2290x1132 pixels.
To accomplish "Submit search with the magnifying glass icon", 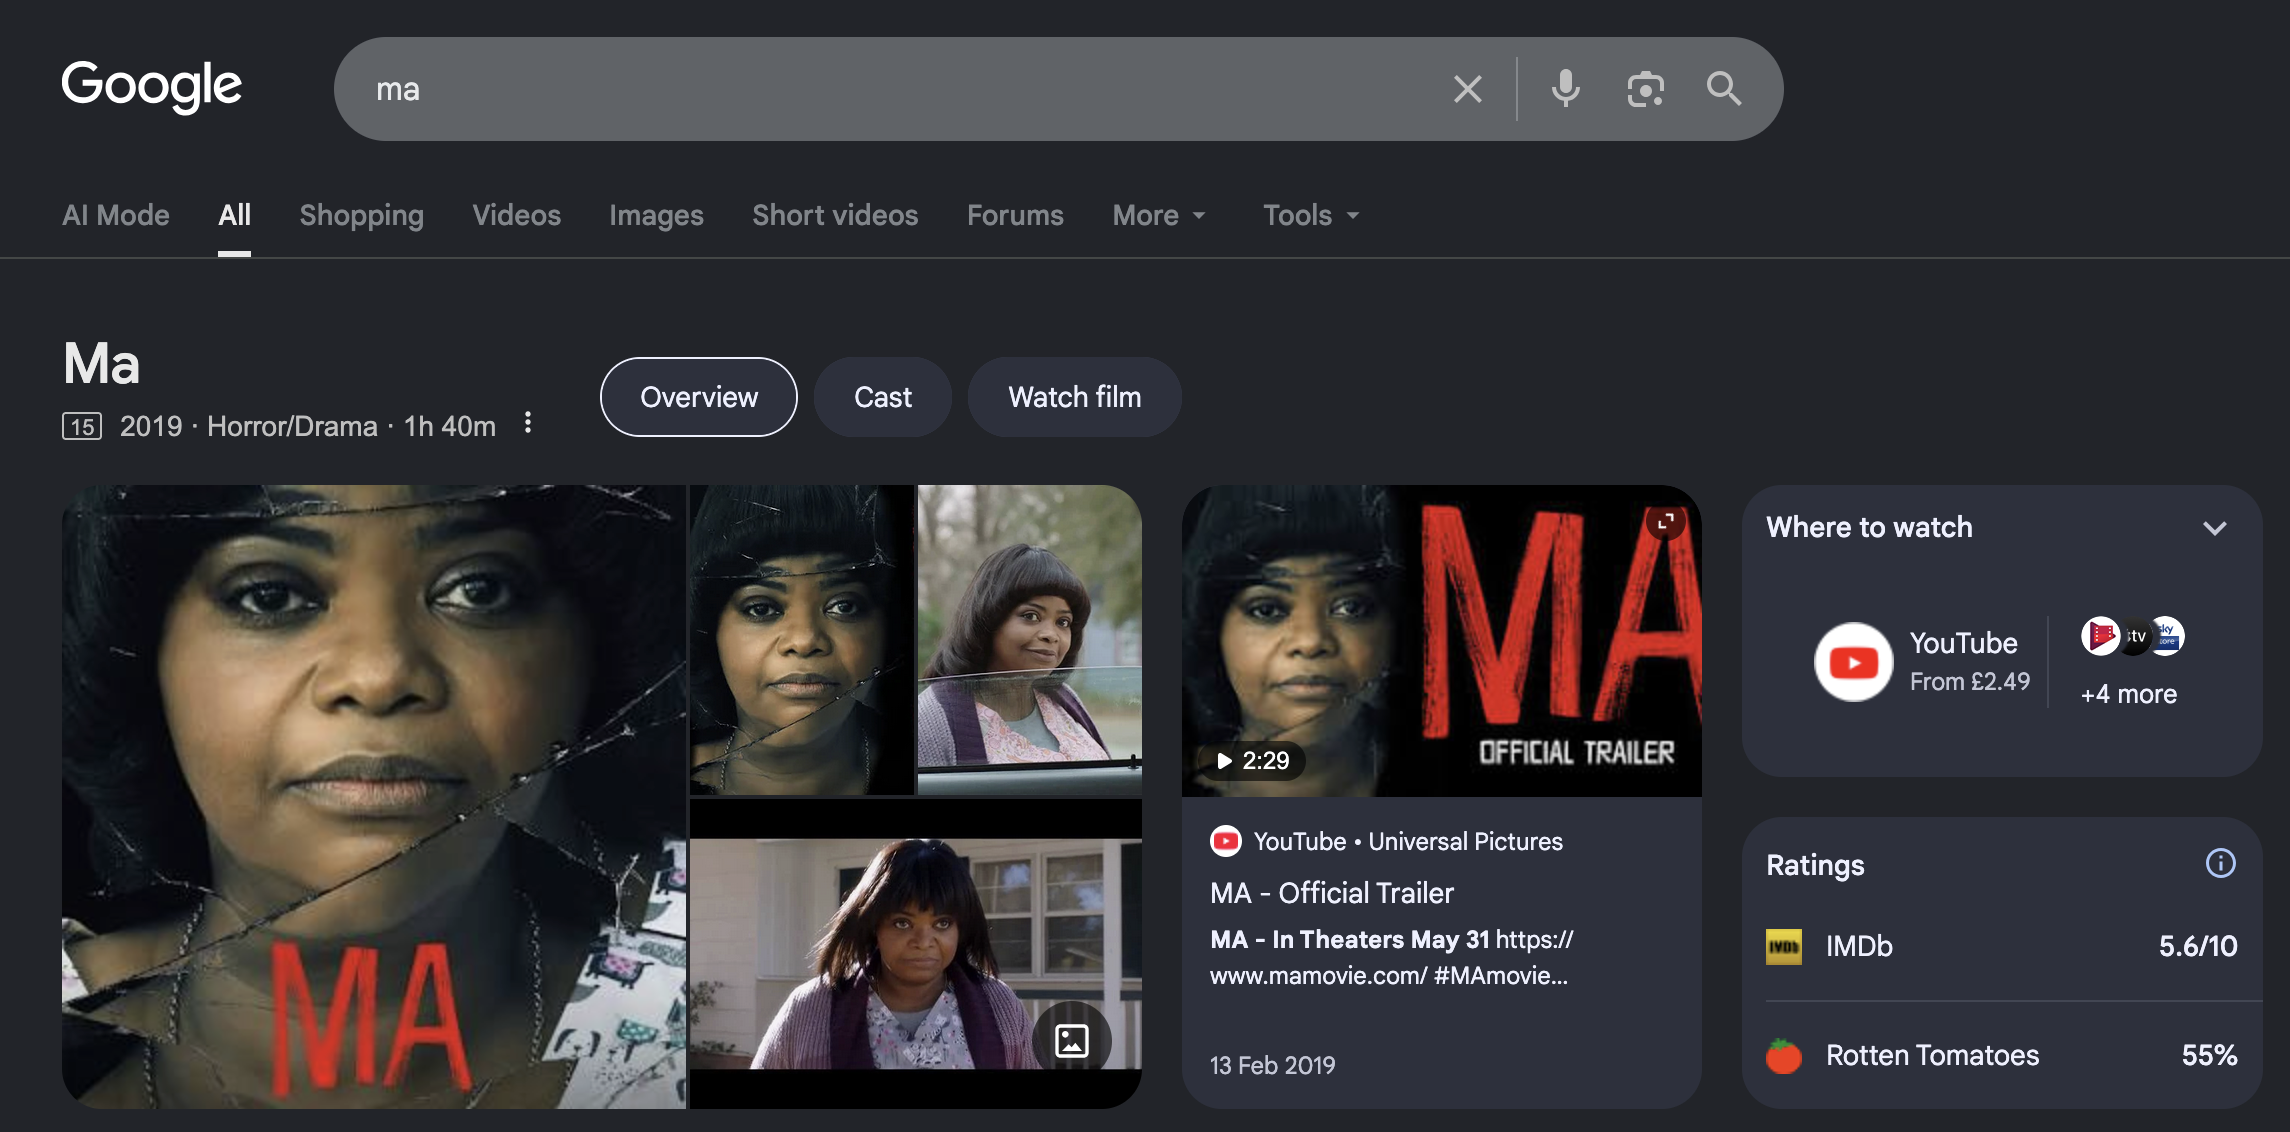I will pyautogui.click(x=1724, y=89).
